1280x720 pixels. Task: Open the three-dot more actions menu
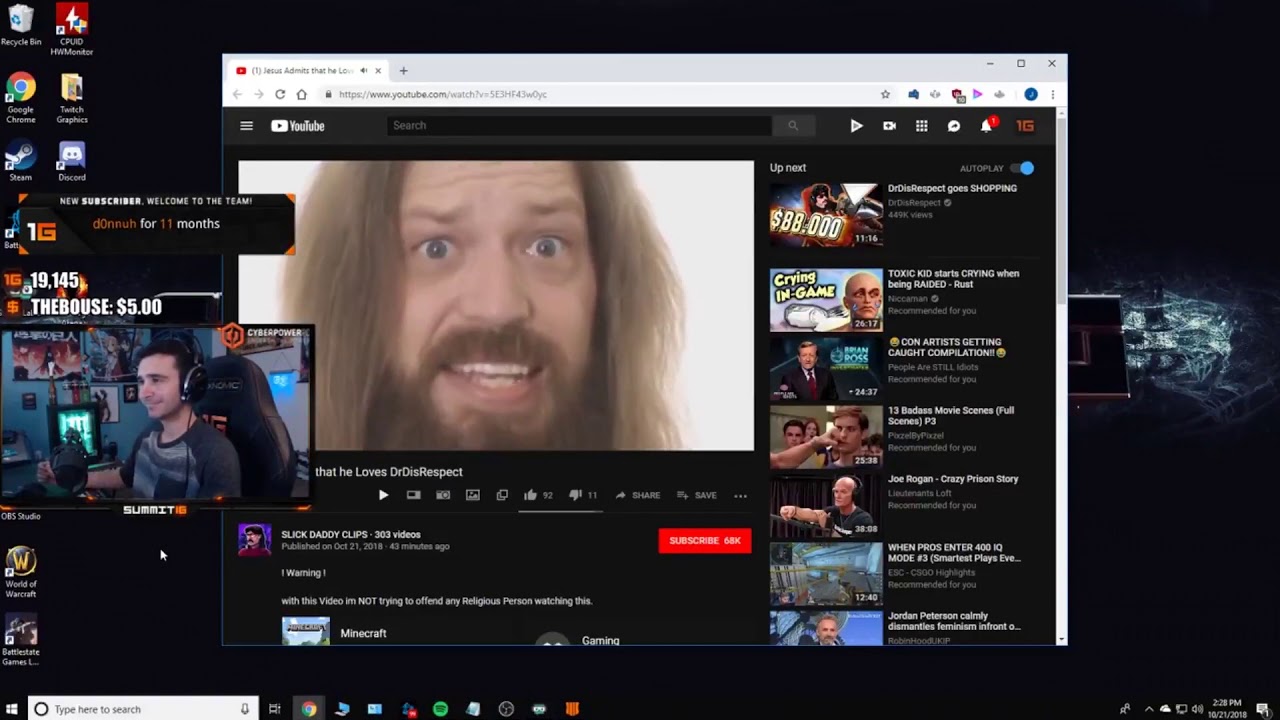point(740,495)
